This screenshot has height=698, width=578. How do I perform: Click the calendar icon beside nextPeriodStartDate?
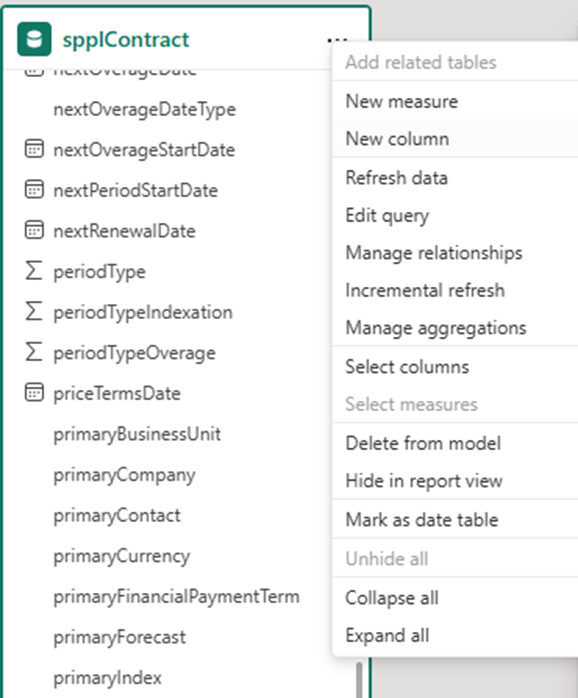(34, 190)
